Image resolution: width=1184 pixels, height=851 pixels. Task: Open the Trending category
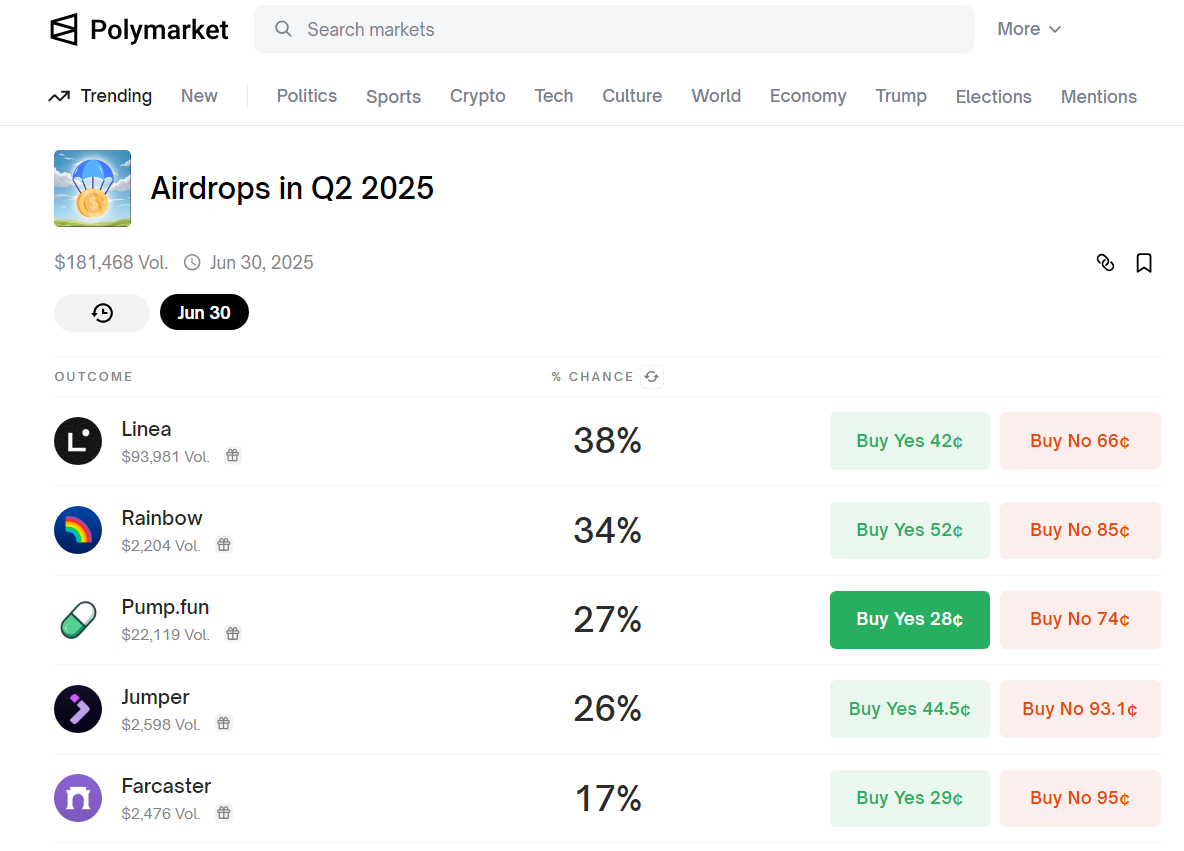click(101, 96)
